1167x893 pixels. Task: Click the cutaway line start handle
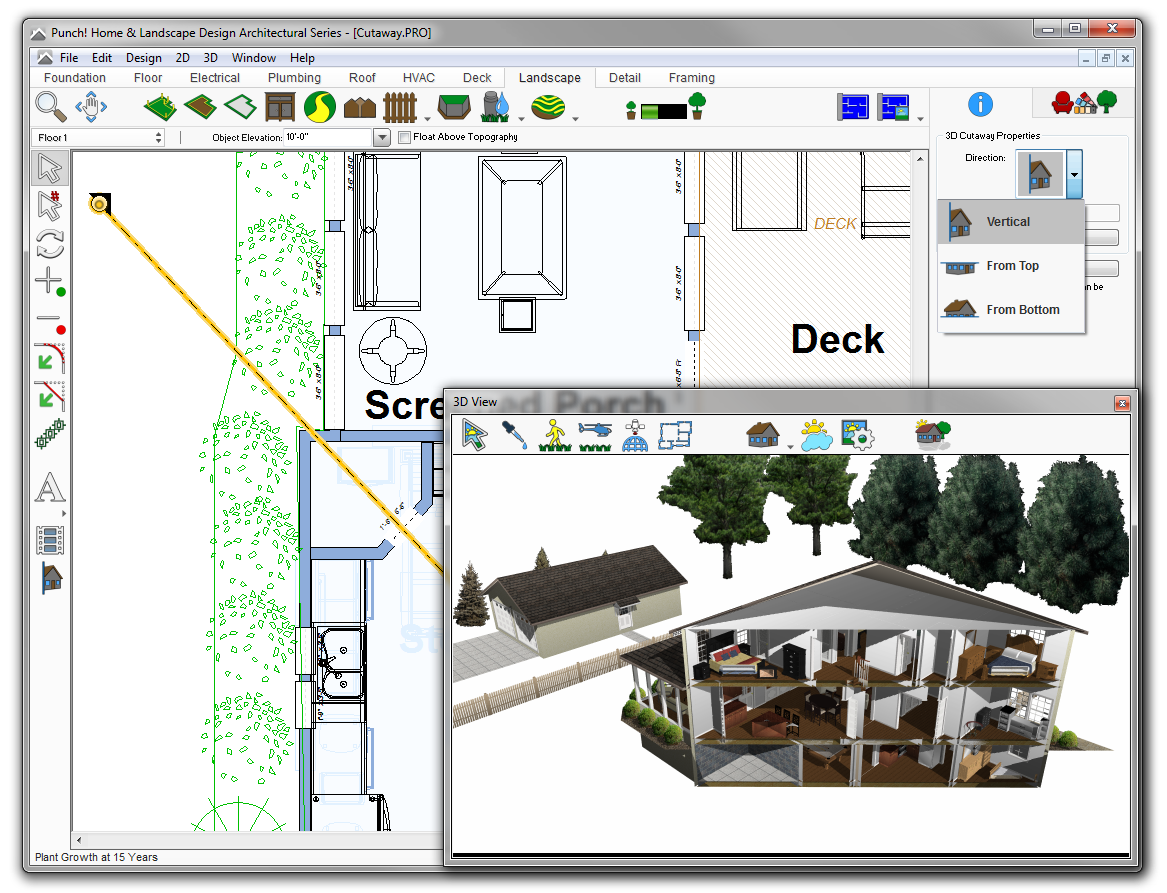tap(99, 203)
